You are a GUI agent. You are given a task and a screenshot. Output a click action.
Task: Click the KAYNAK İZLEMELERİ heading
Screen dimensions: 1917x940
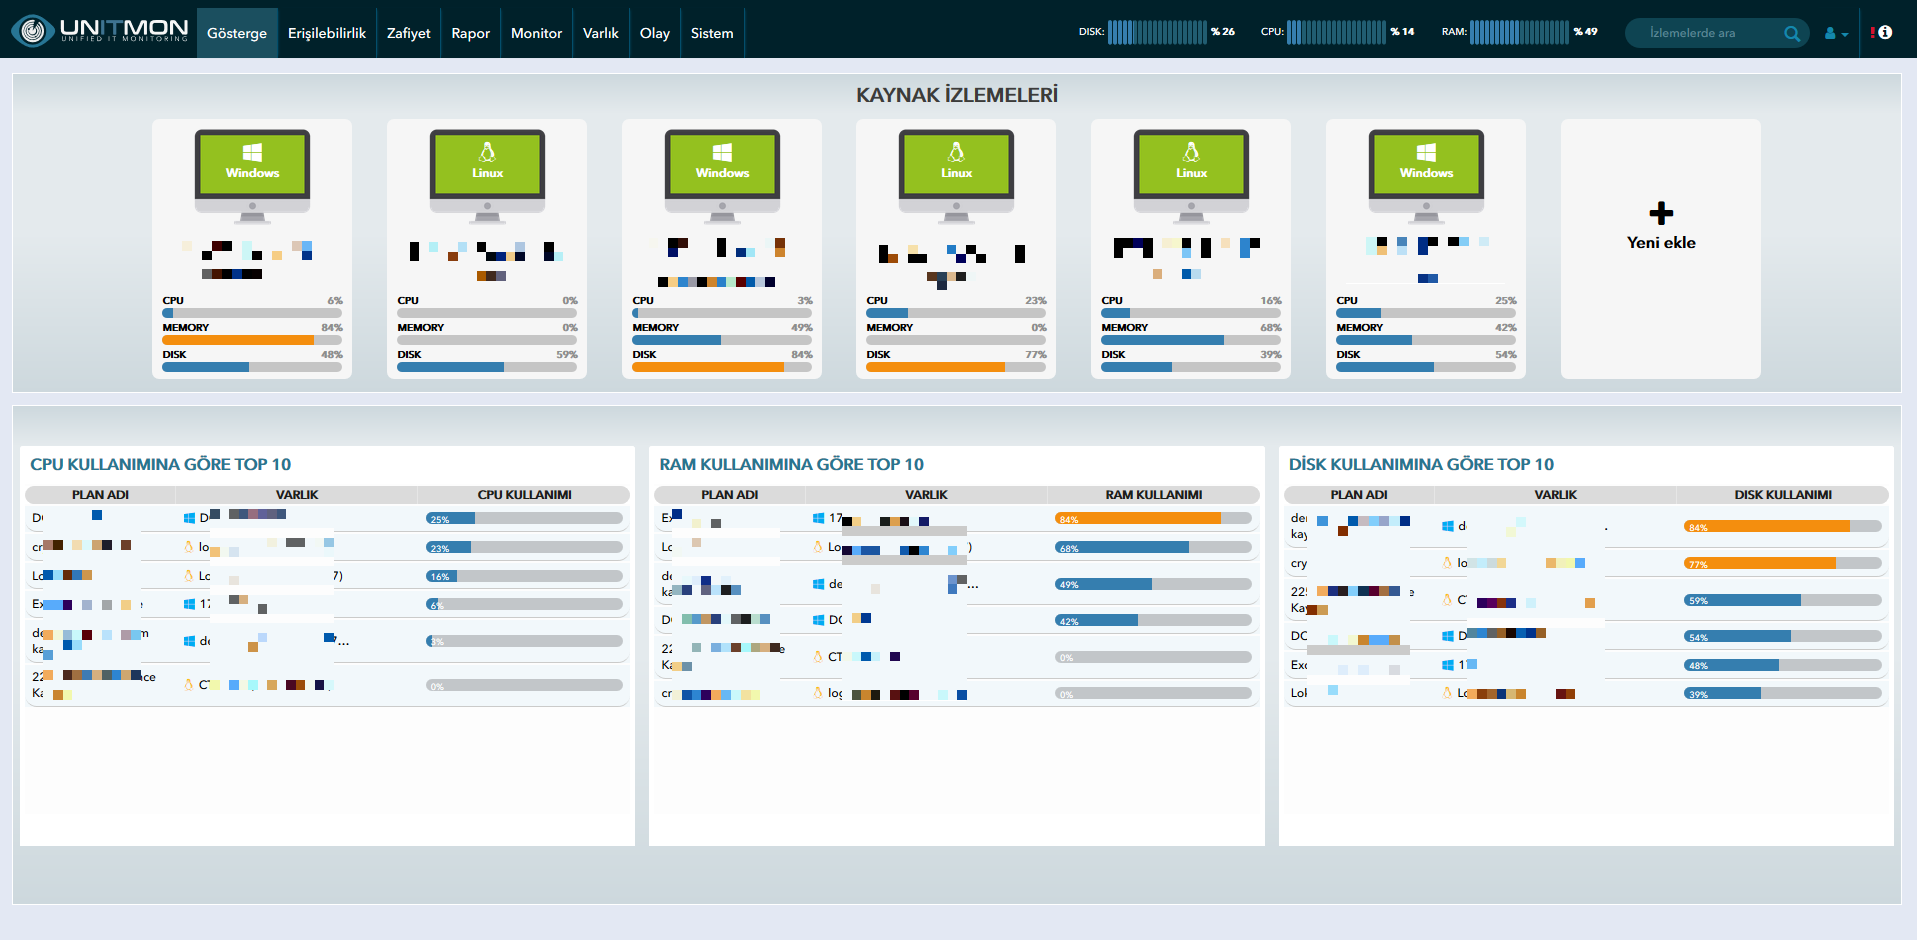[957, 95]
